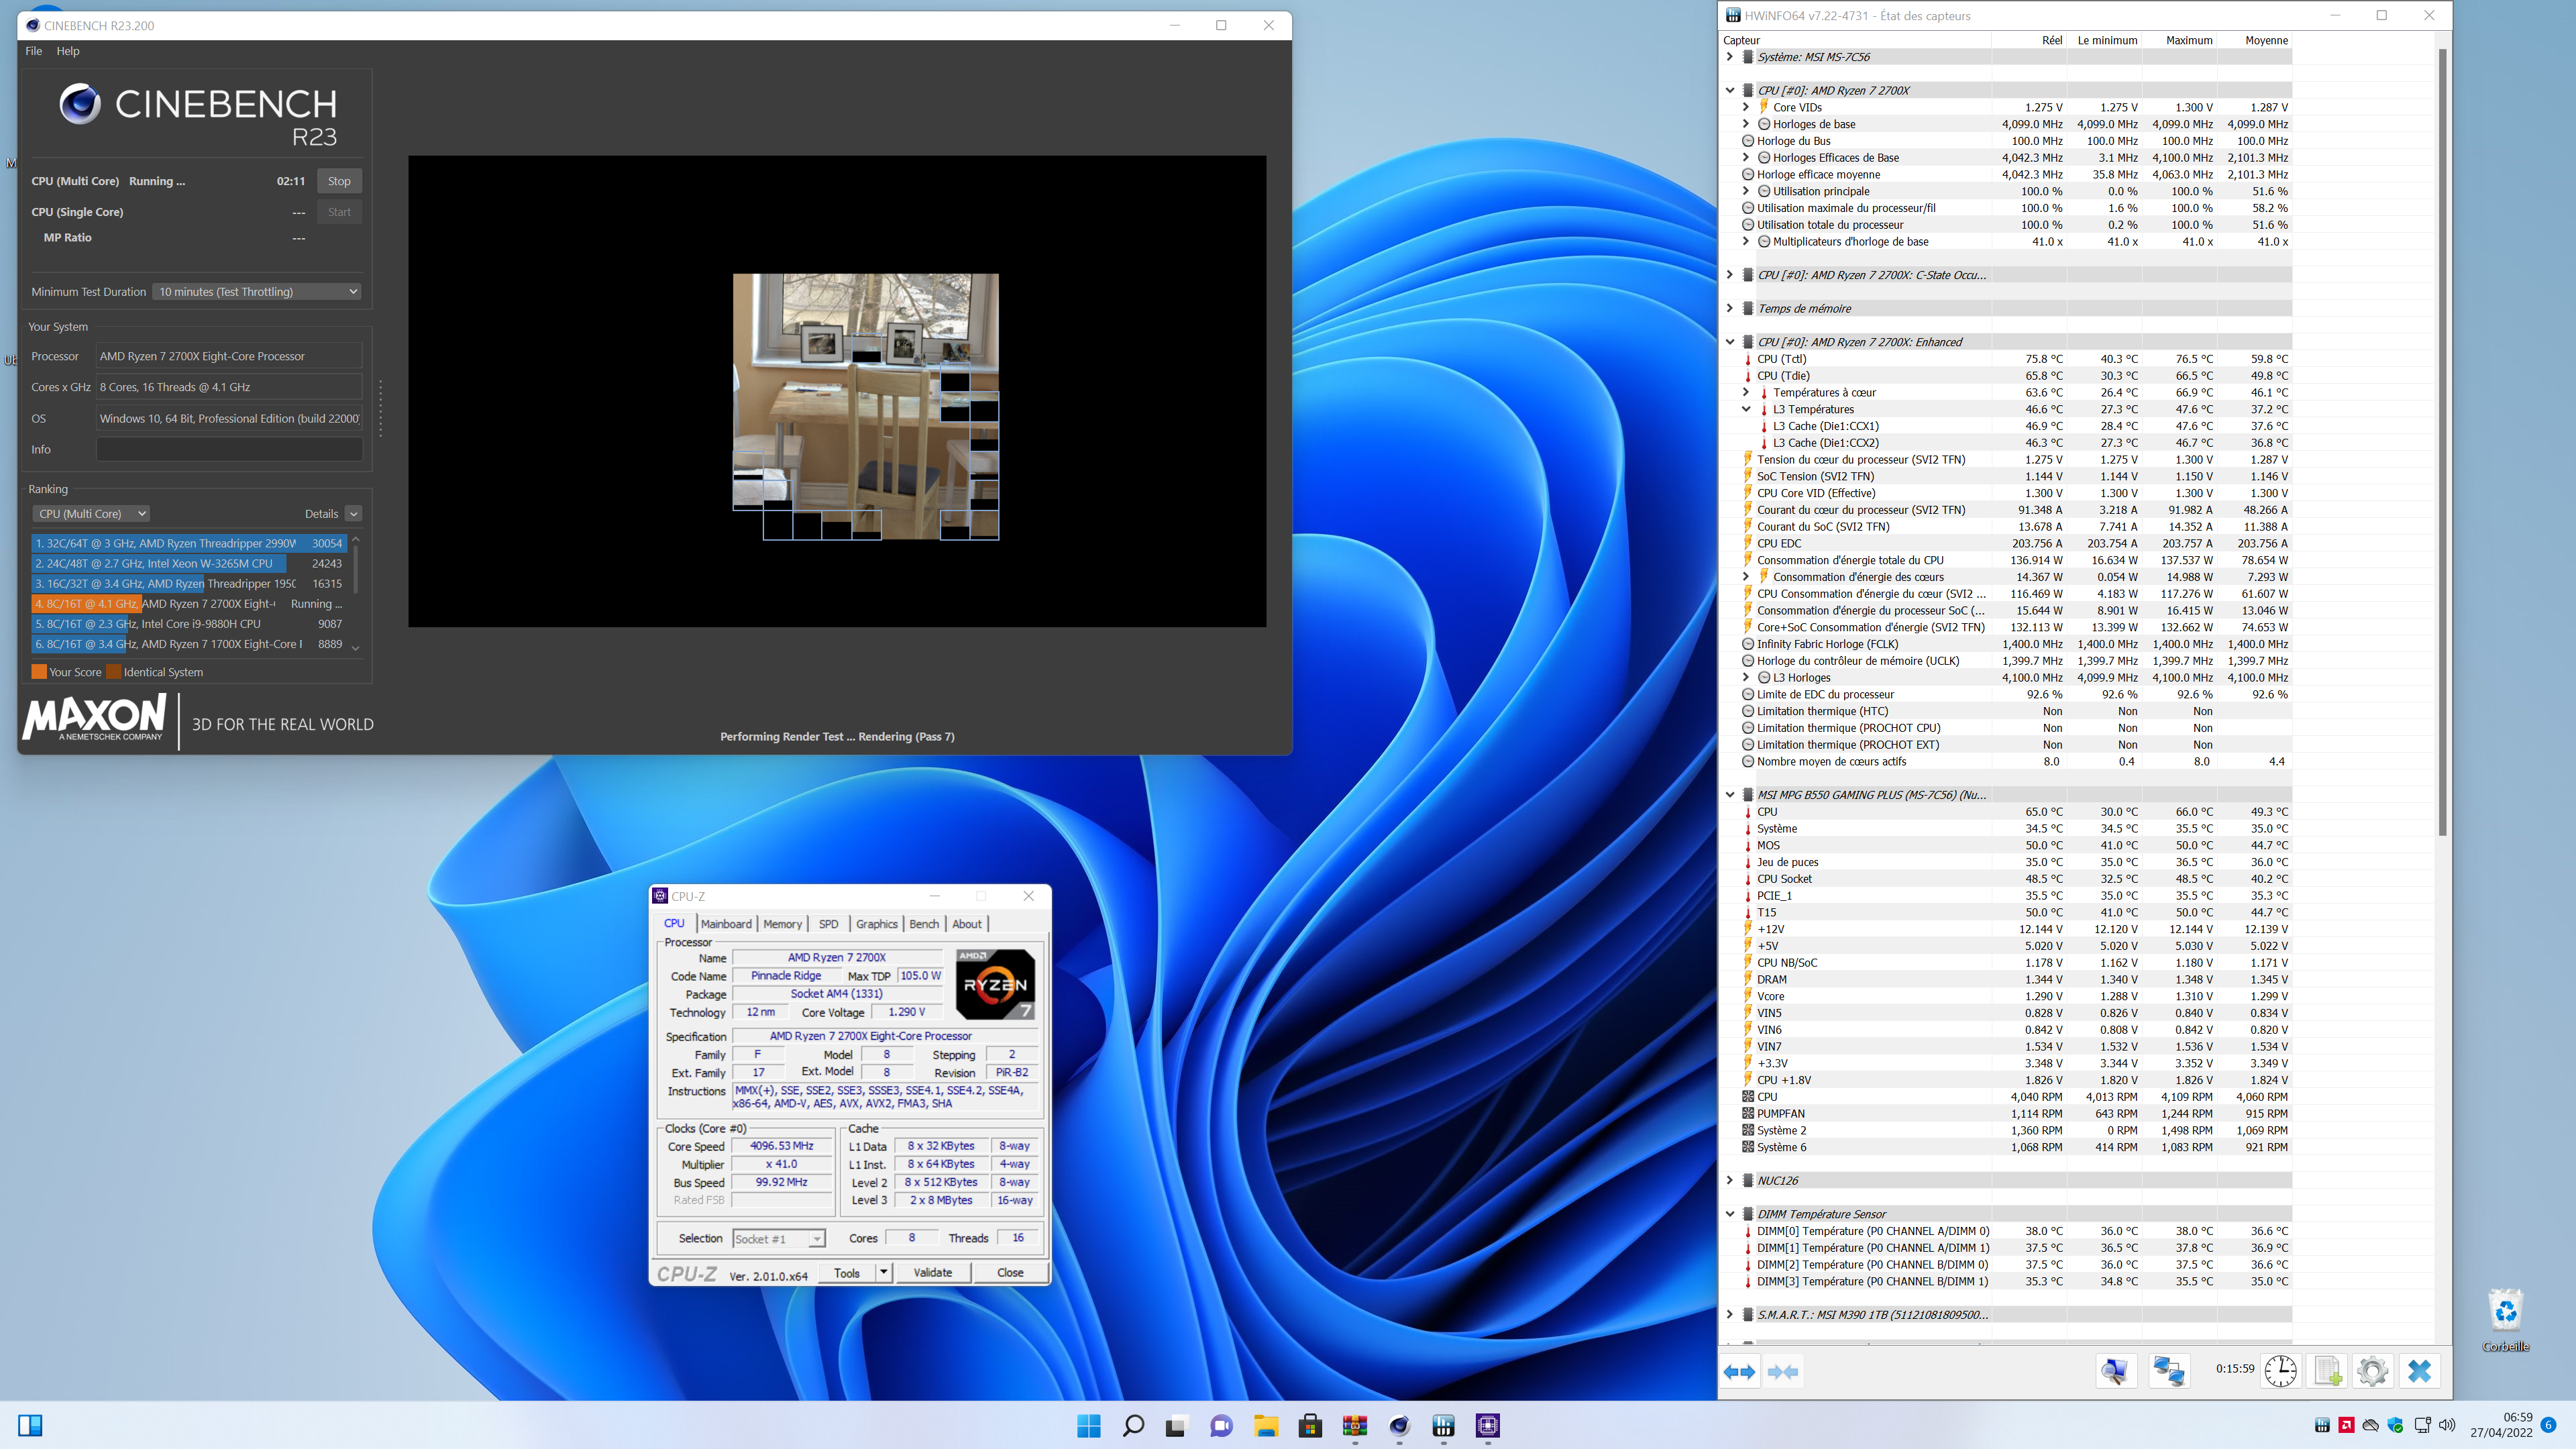Switch to Mainboard tab in CPU-Z
The width and height of the screenshot is (2576, 1449).
tap(726, 924)
